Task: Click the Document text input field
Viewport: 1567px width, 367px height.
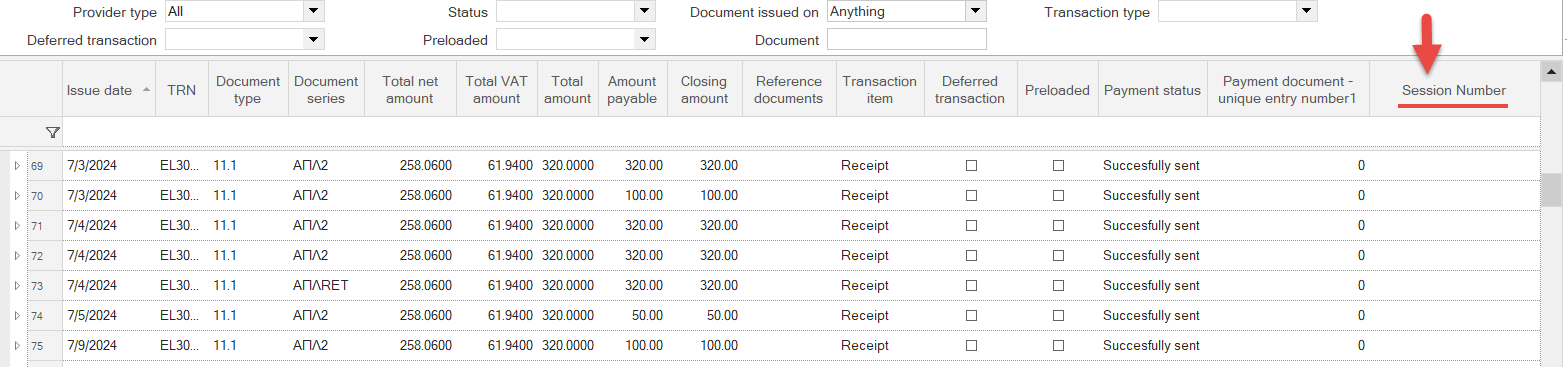Action: click(x=907, y=39)
